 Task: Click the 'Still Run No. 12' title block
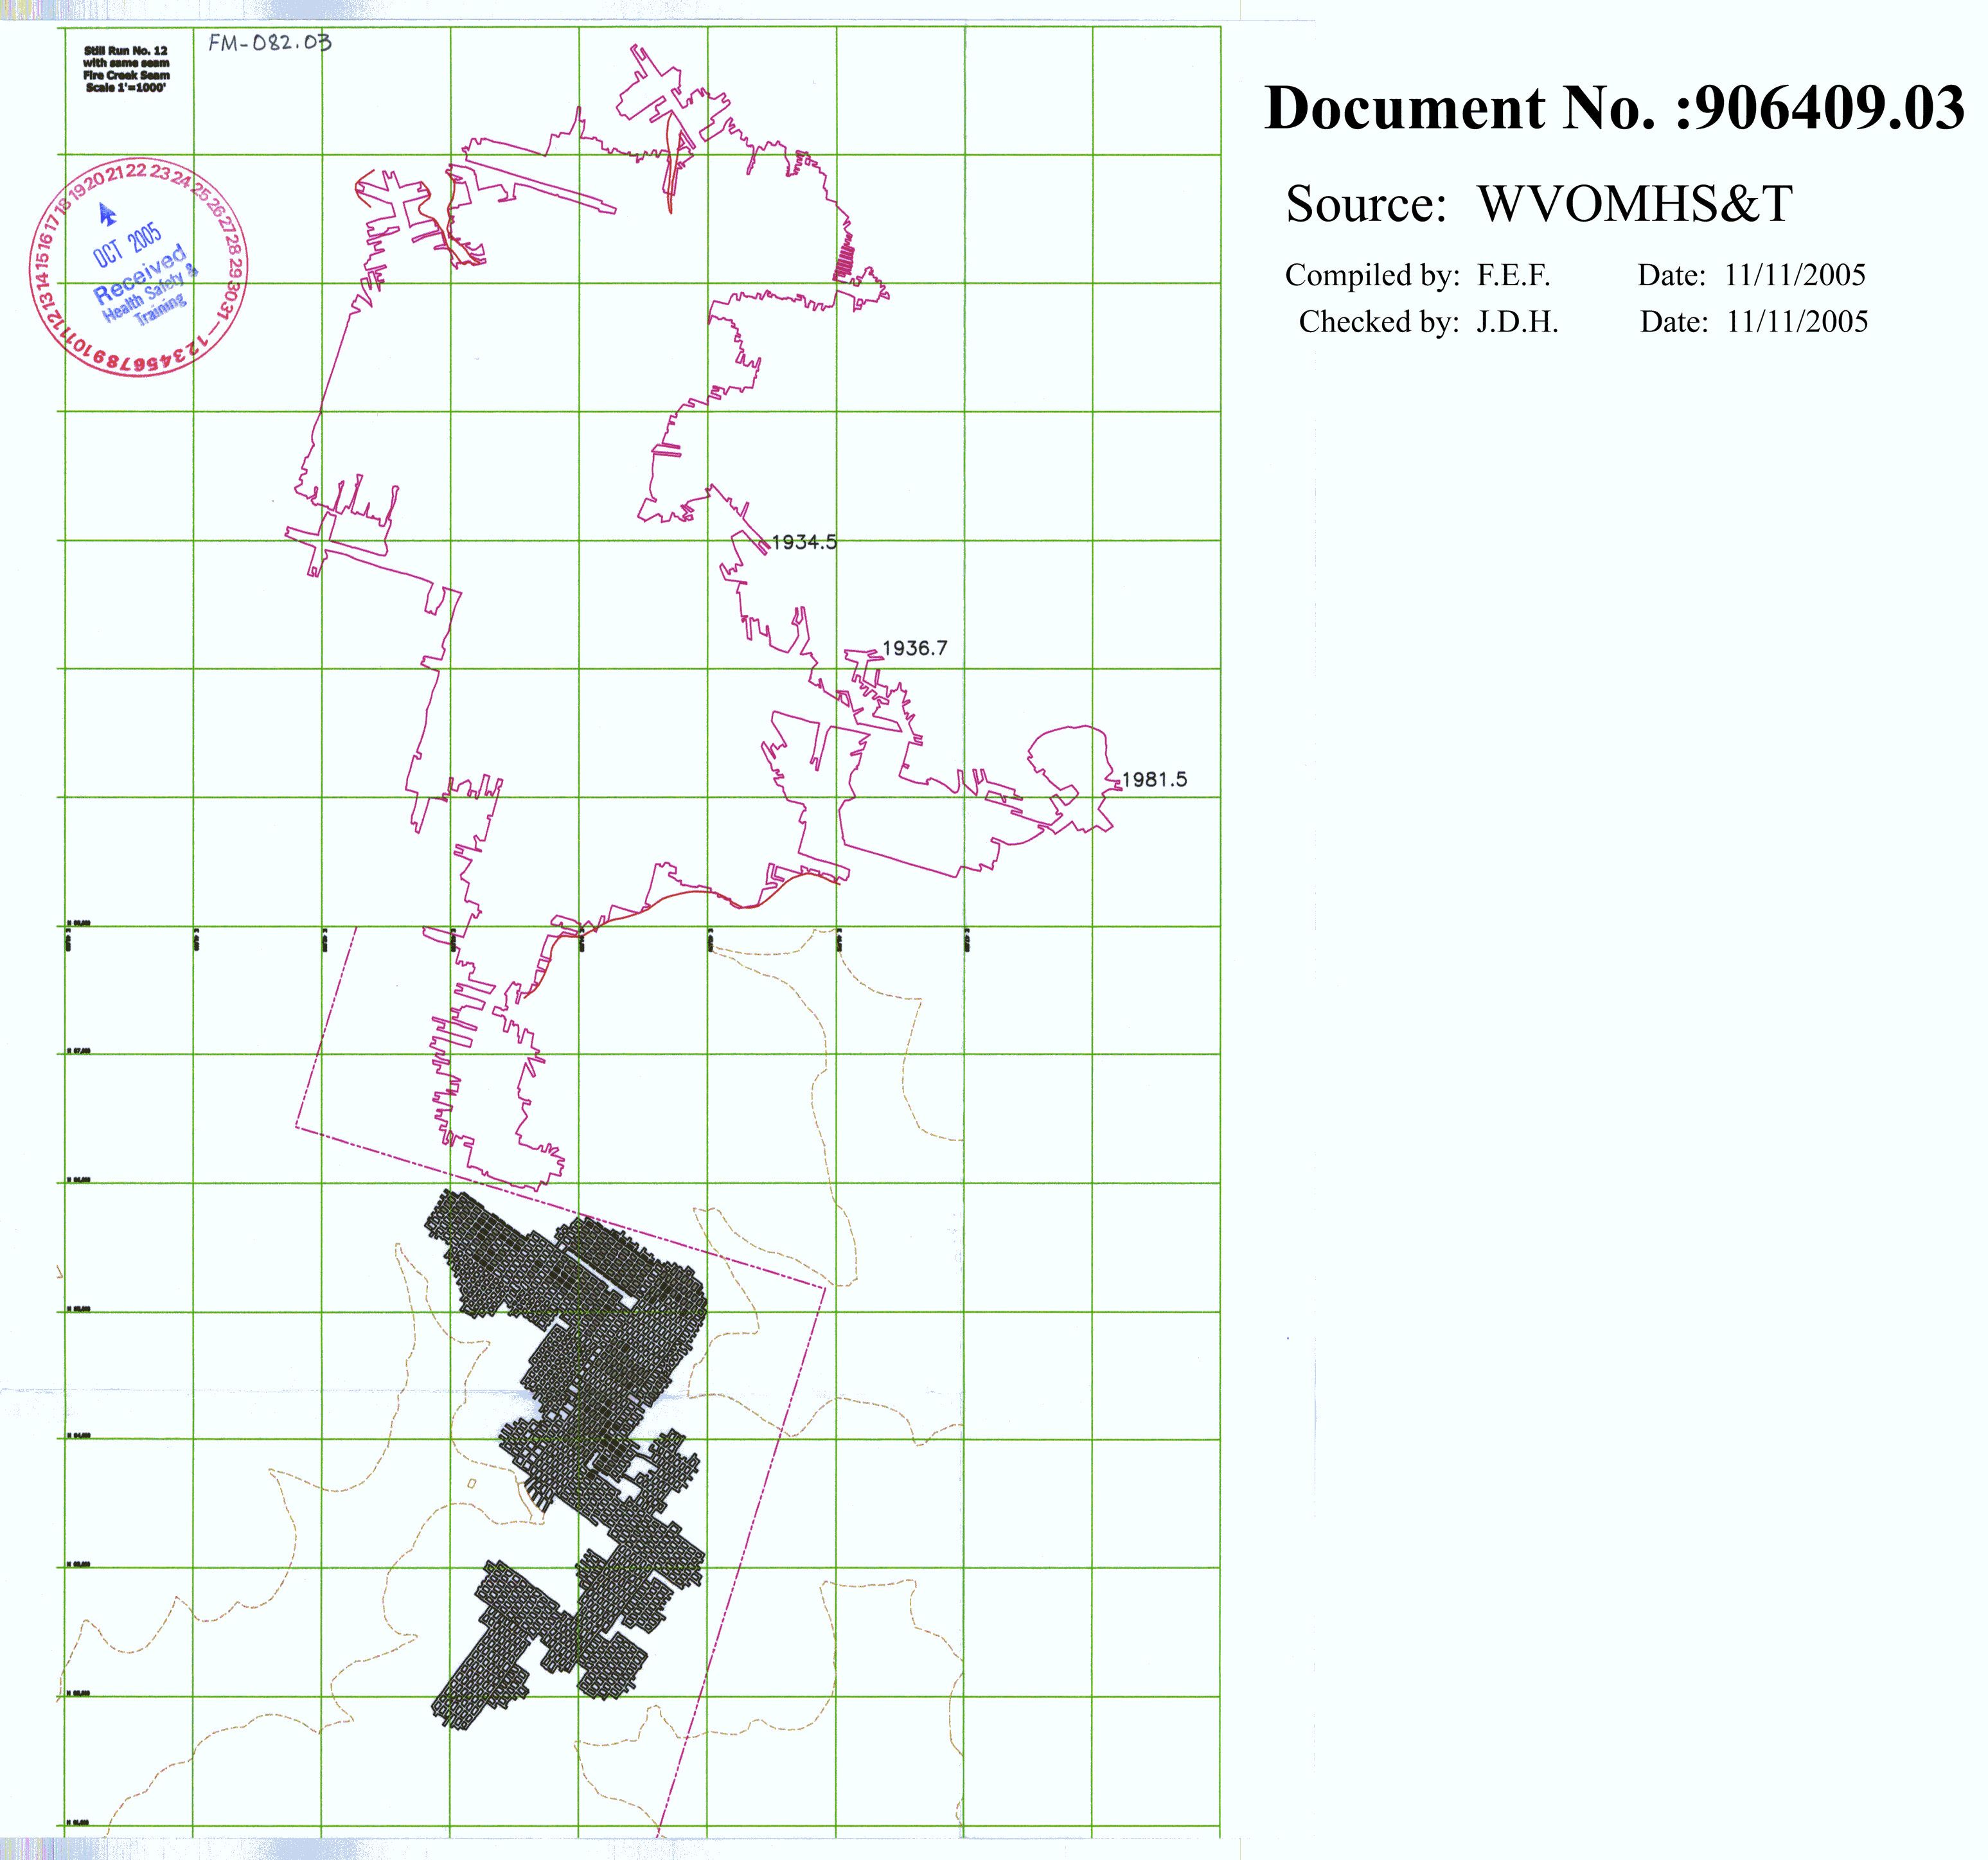pos(126,50)
